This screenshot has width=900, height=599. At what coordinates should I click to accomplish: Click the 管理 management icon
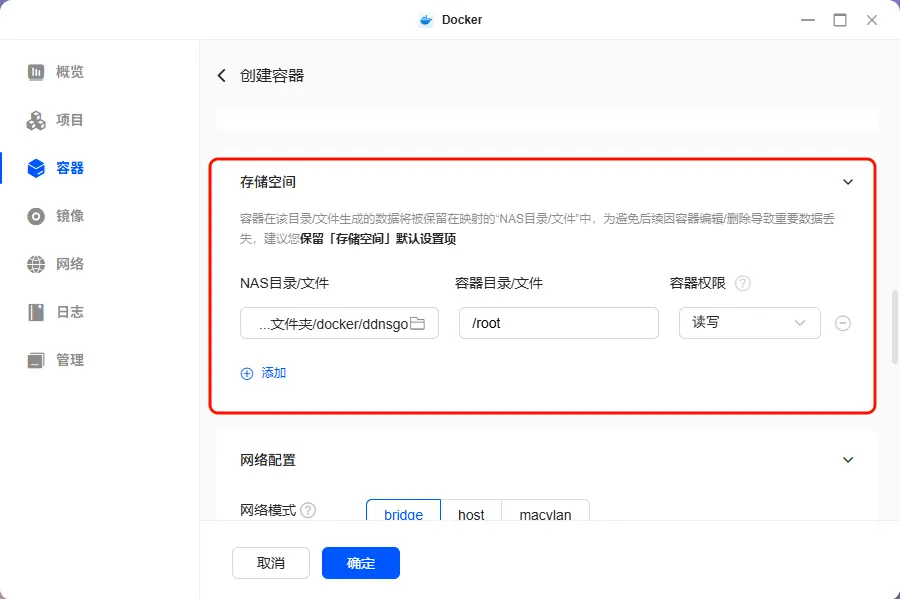[x=36, y=360]
